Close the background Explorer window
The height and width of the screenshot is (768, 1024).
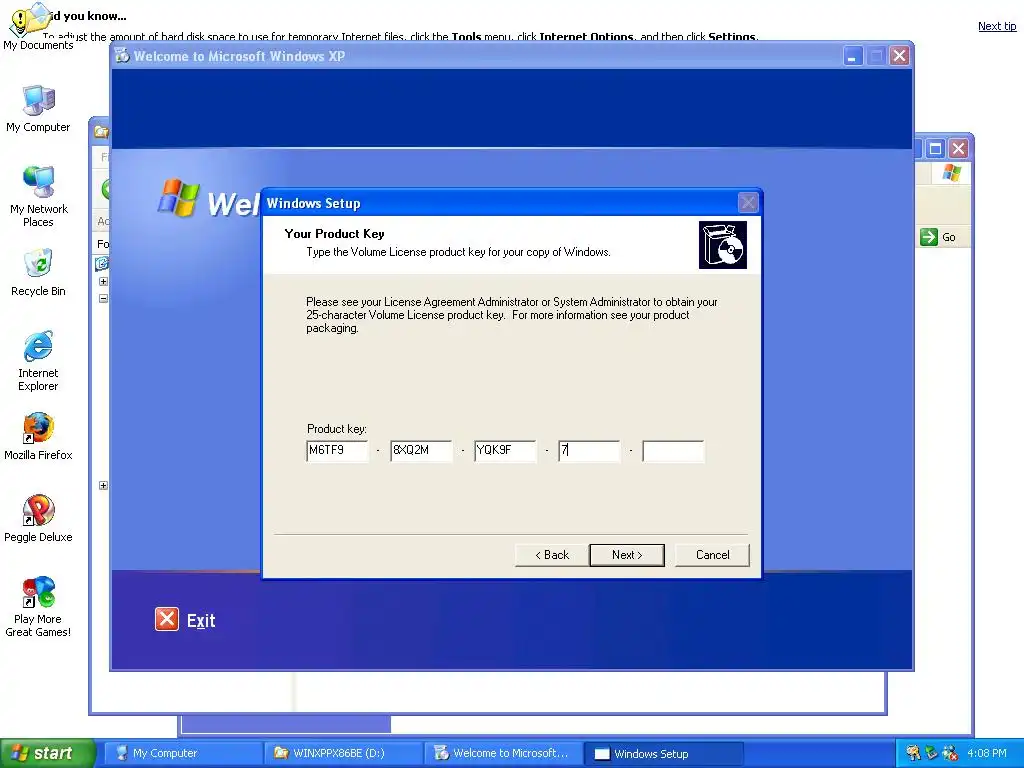958,149
